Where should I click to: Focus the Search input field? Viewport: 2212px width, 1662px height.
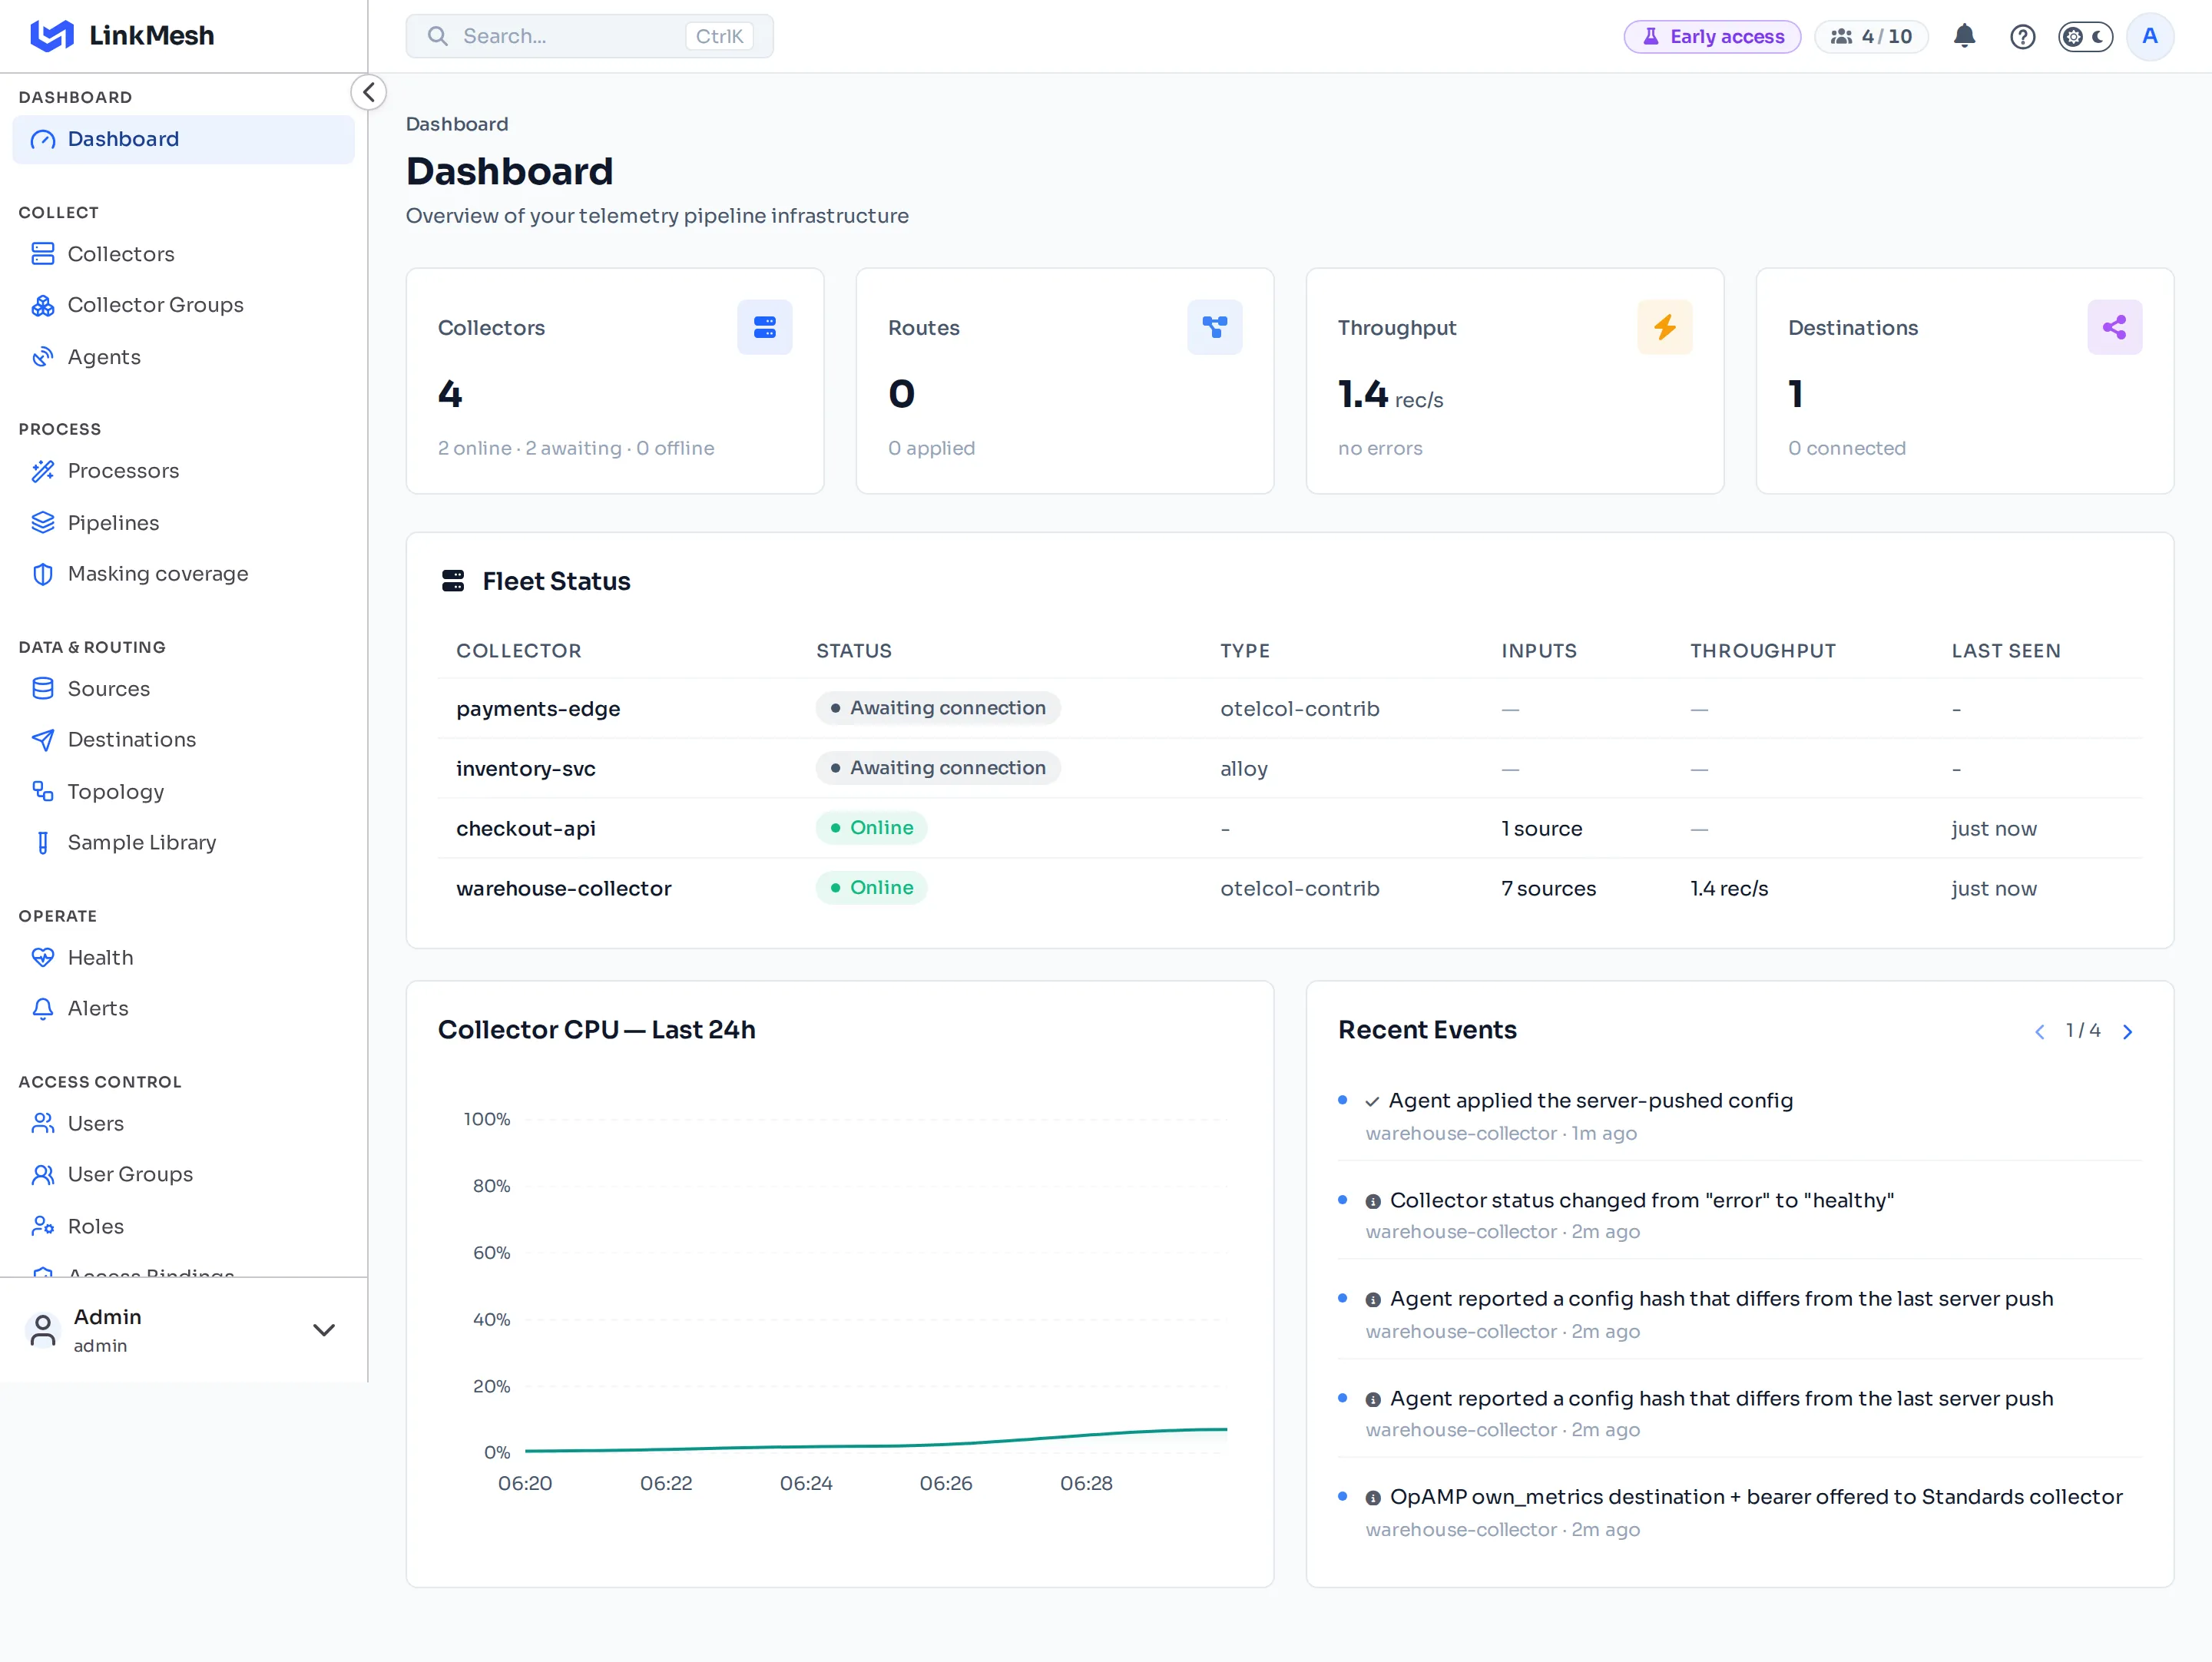[x=589, y=36]
